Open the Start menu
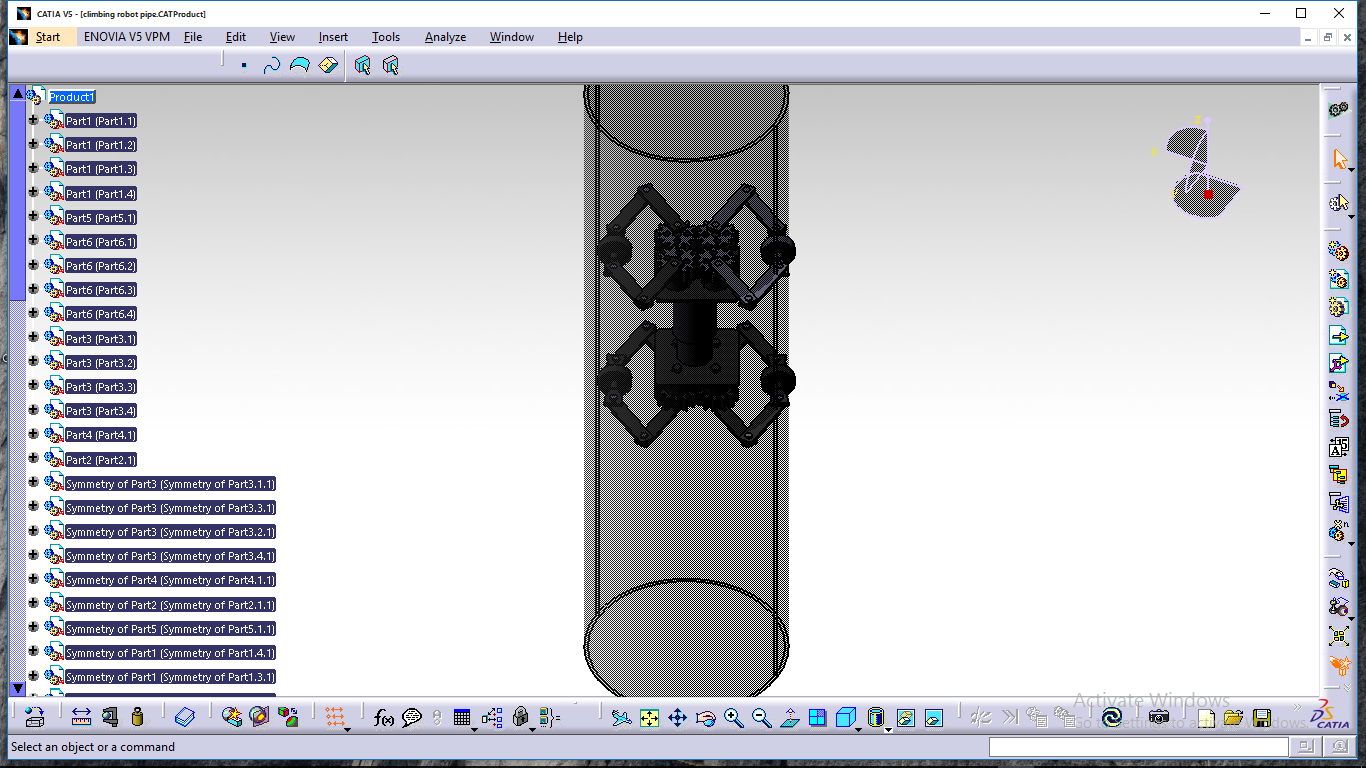1366x768 pixels. click(x=47, y=37)
